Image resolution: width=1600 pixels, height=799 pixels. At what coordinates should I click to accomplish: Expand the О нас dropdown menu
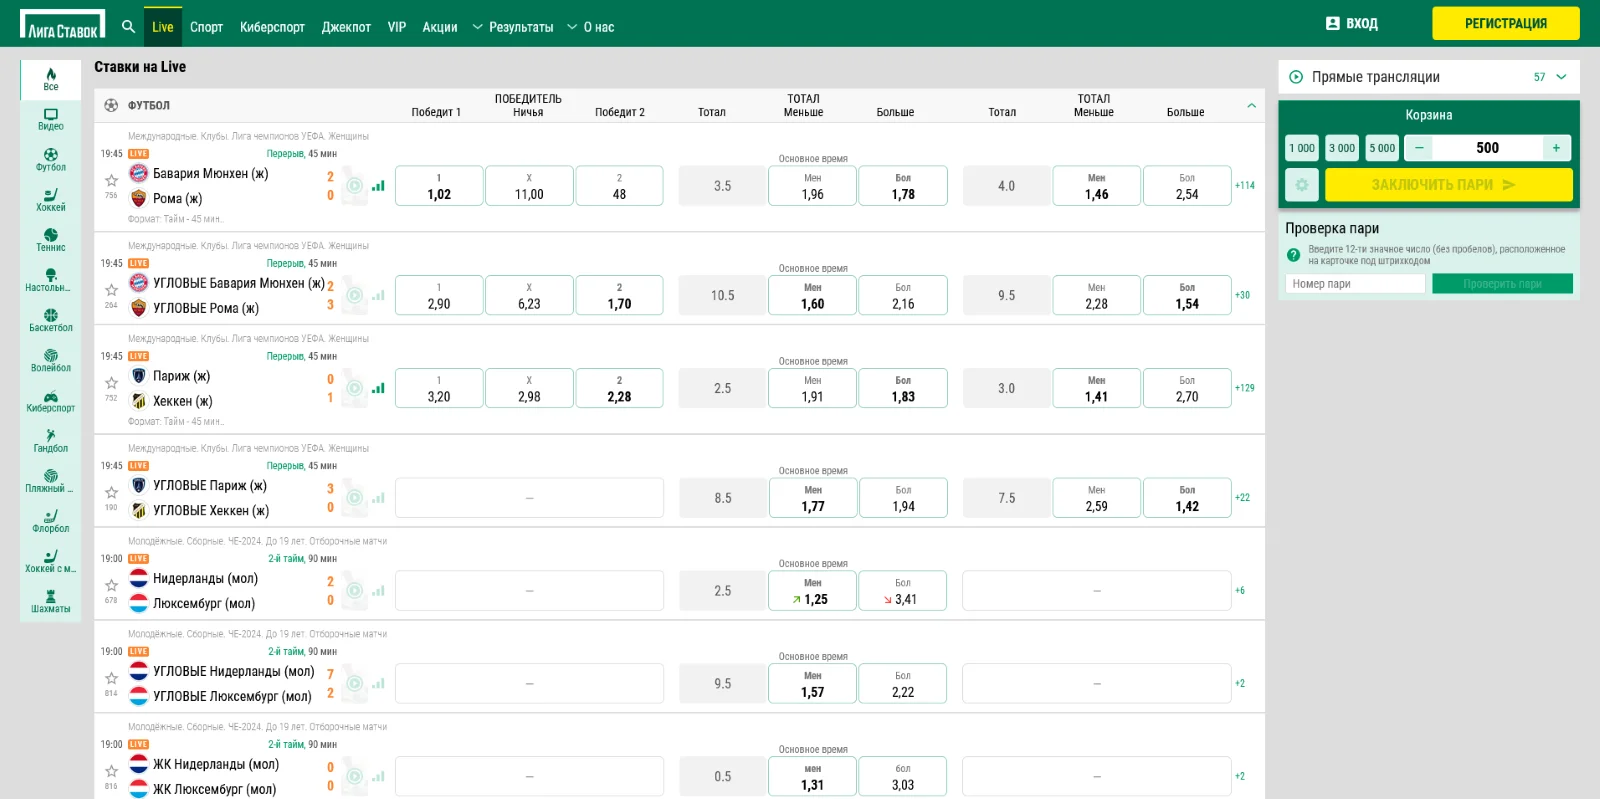click(590, 27)
